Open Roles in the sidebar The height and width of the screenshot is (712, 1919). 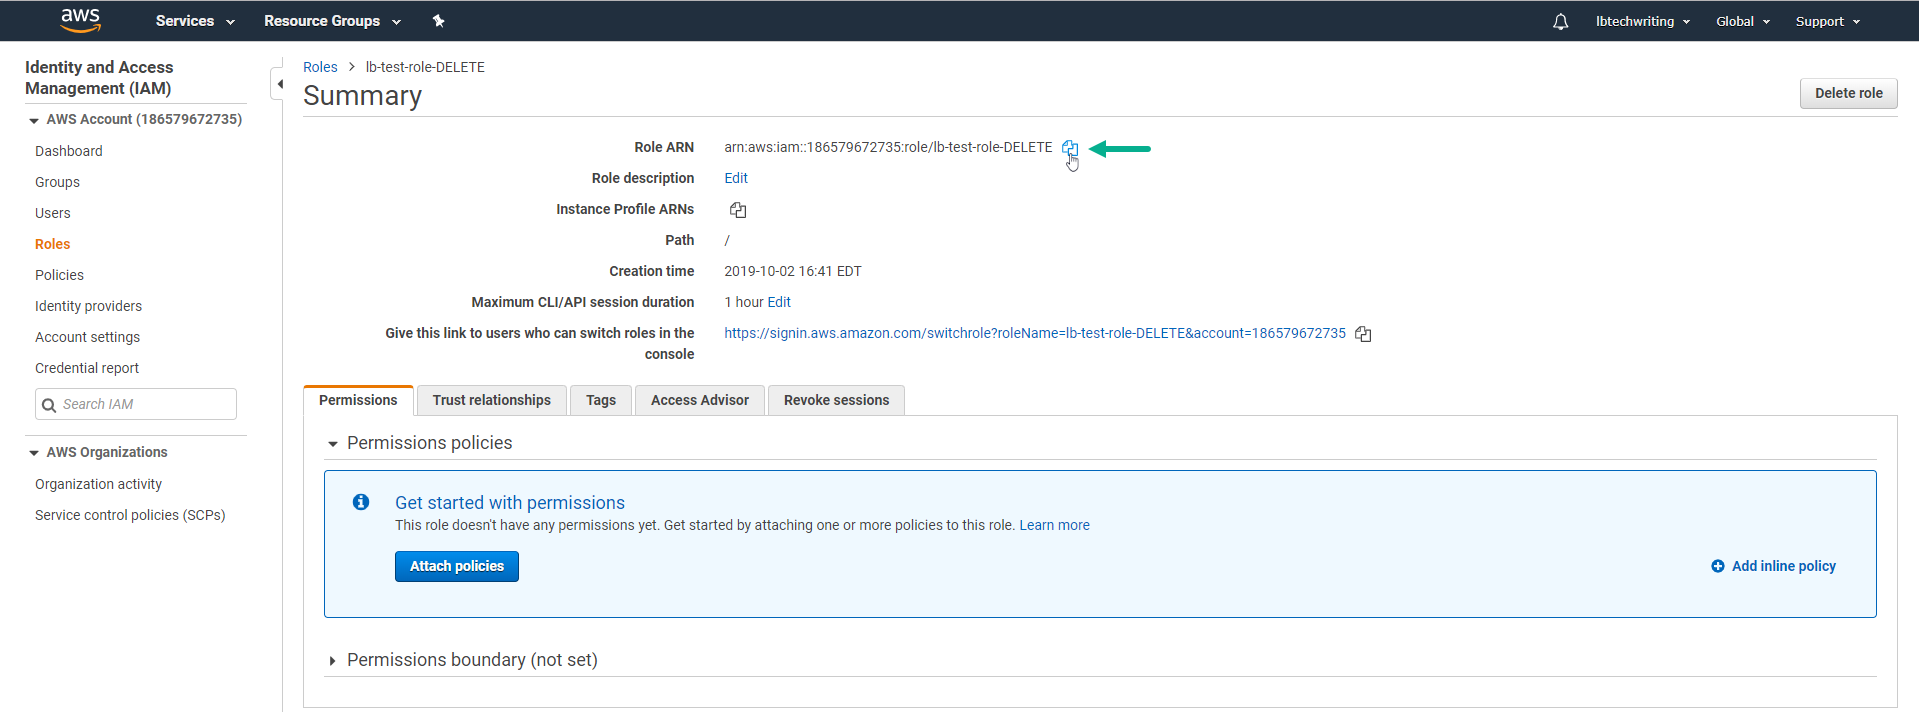pos(53,244)
